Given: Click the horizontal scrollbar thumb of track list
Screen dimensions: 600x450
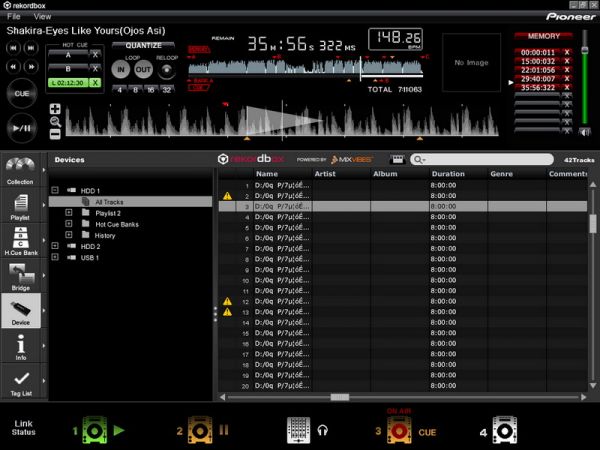Looking at the screenshot, I should click(339, 397).
